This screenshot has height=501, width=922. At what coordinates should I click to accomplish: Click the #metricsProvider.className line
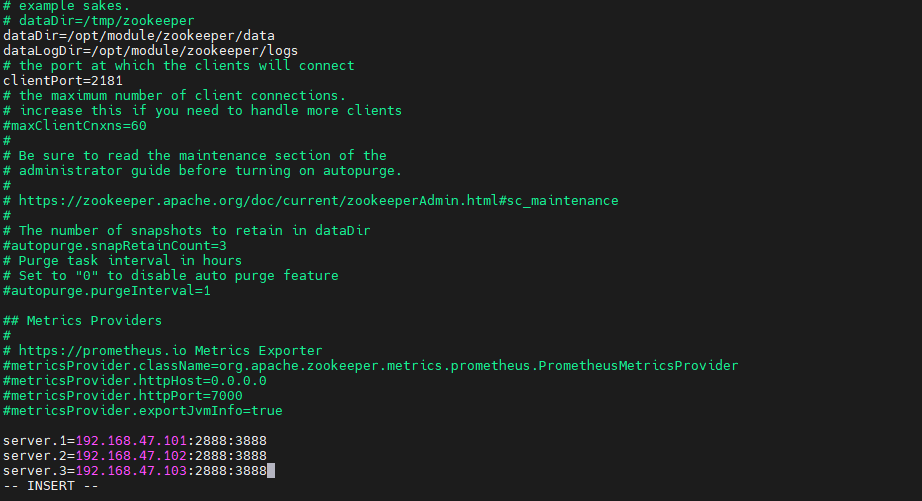pyautogui.click(x=370, y=366)
